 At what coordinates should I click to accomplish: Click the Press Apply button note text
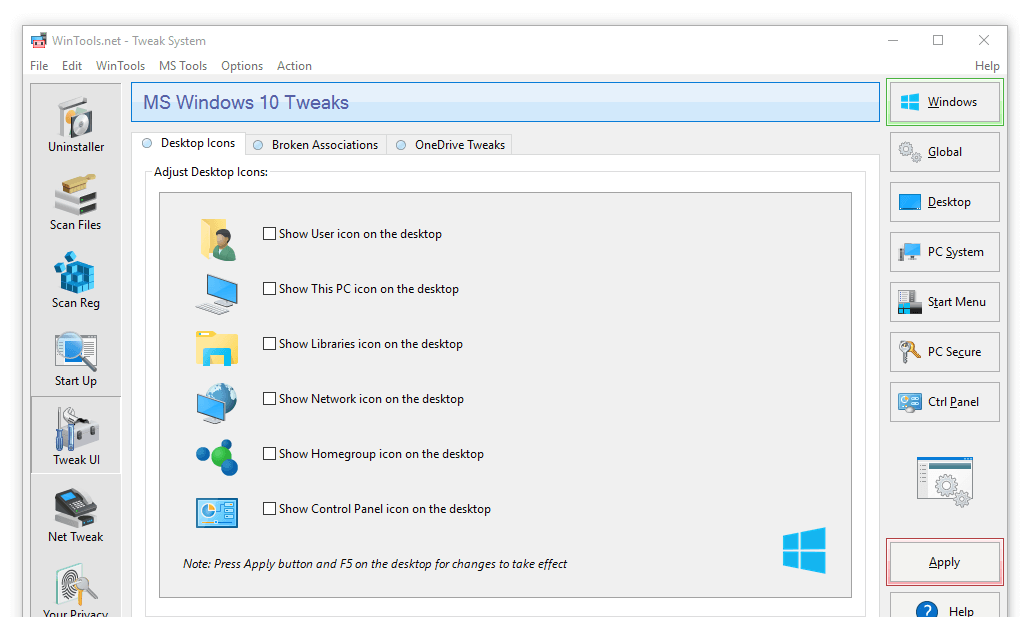tap(375, 564)
